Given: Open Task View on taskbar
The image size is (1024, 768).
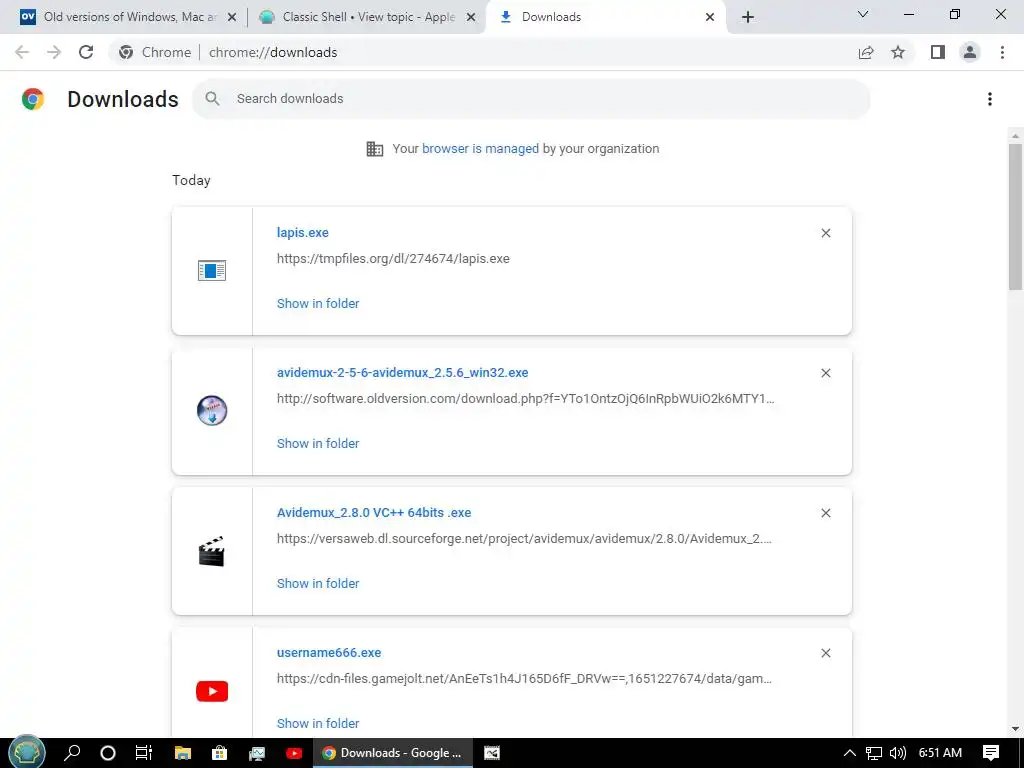Looking at the screenshot, I should click(x=144, y=753).
